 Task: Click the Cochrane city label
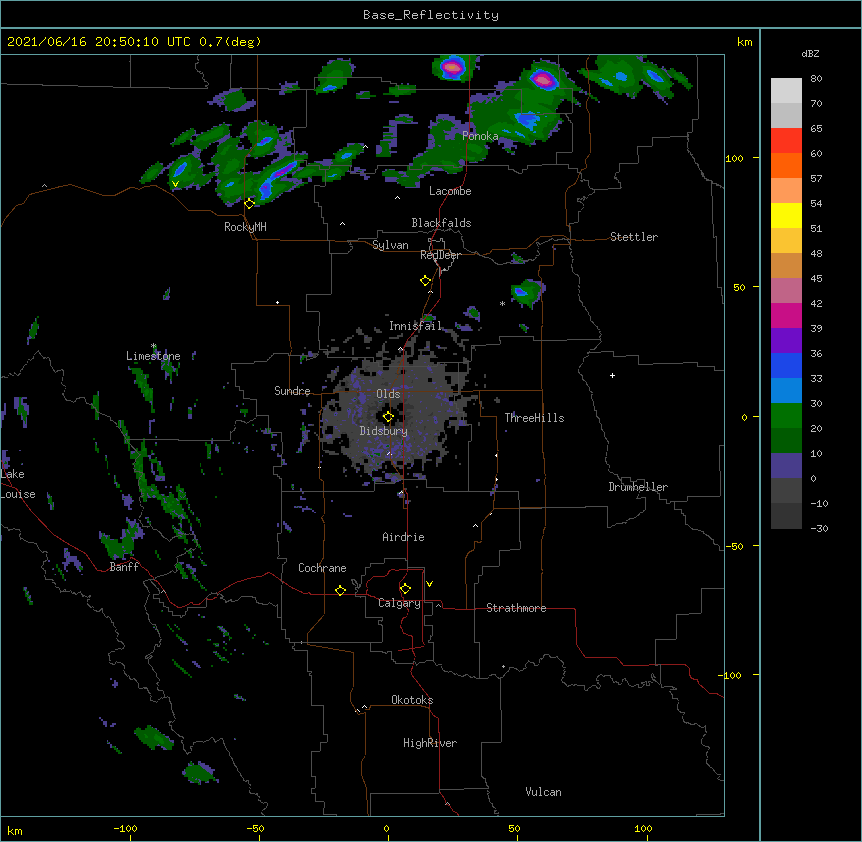click(322, 568)
